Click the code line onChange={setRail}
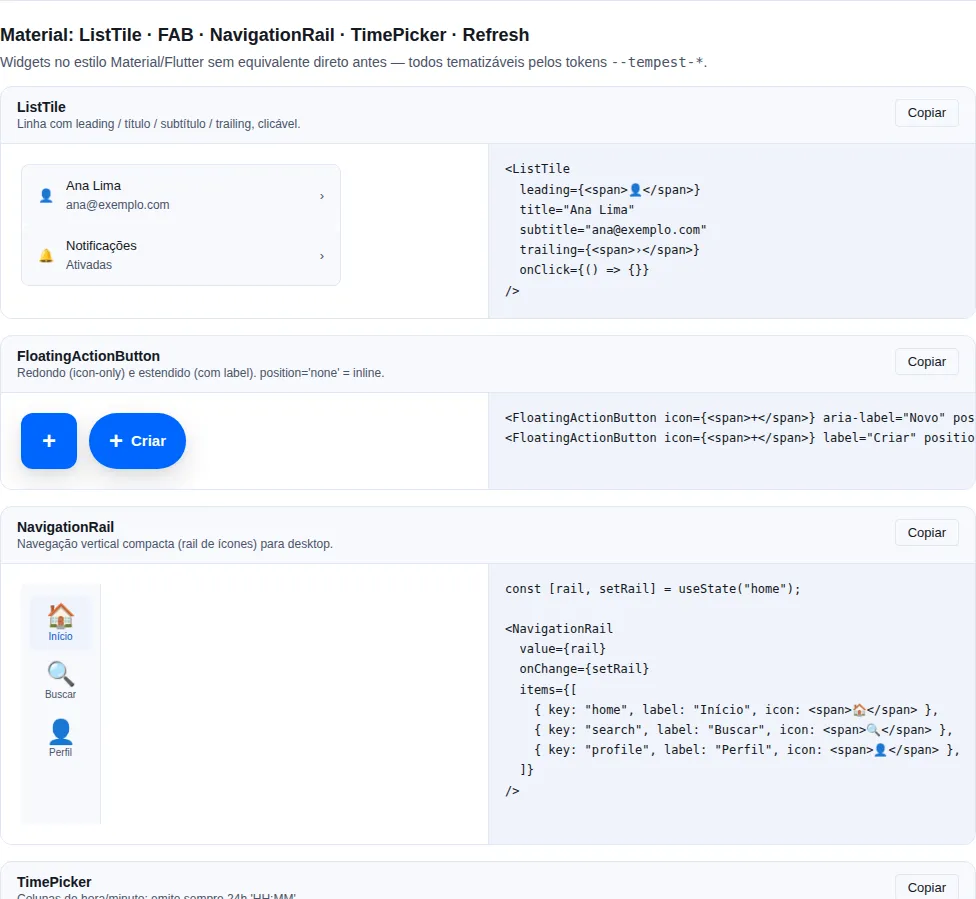Screen dimensions: 976x899 click(584, 669)
